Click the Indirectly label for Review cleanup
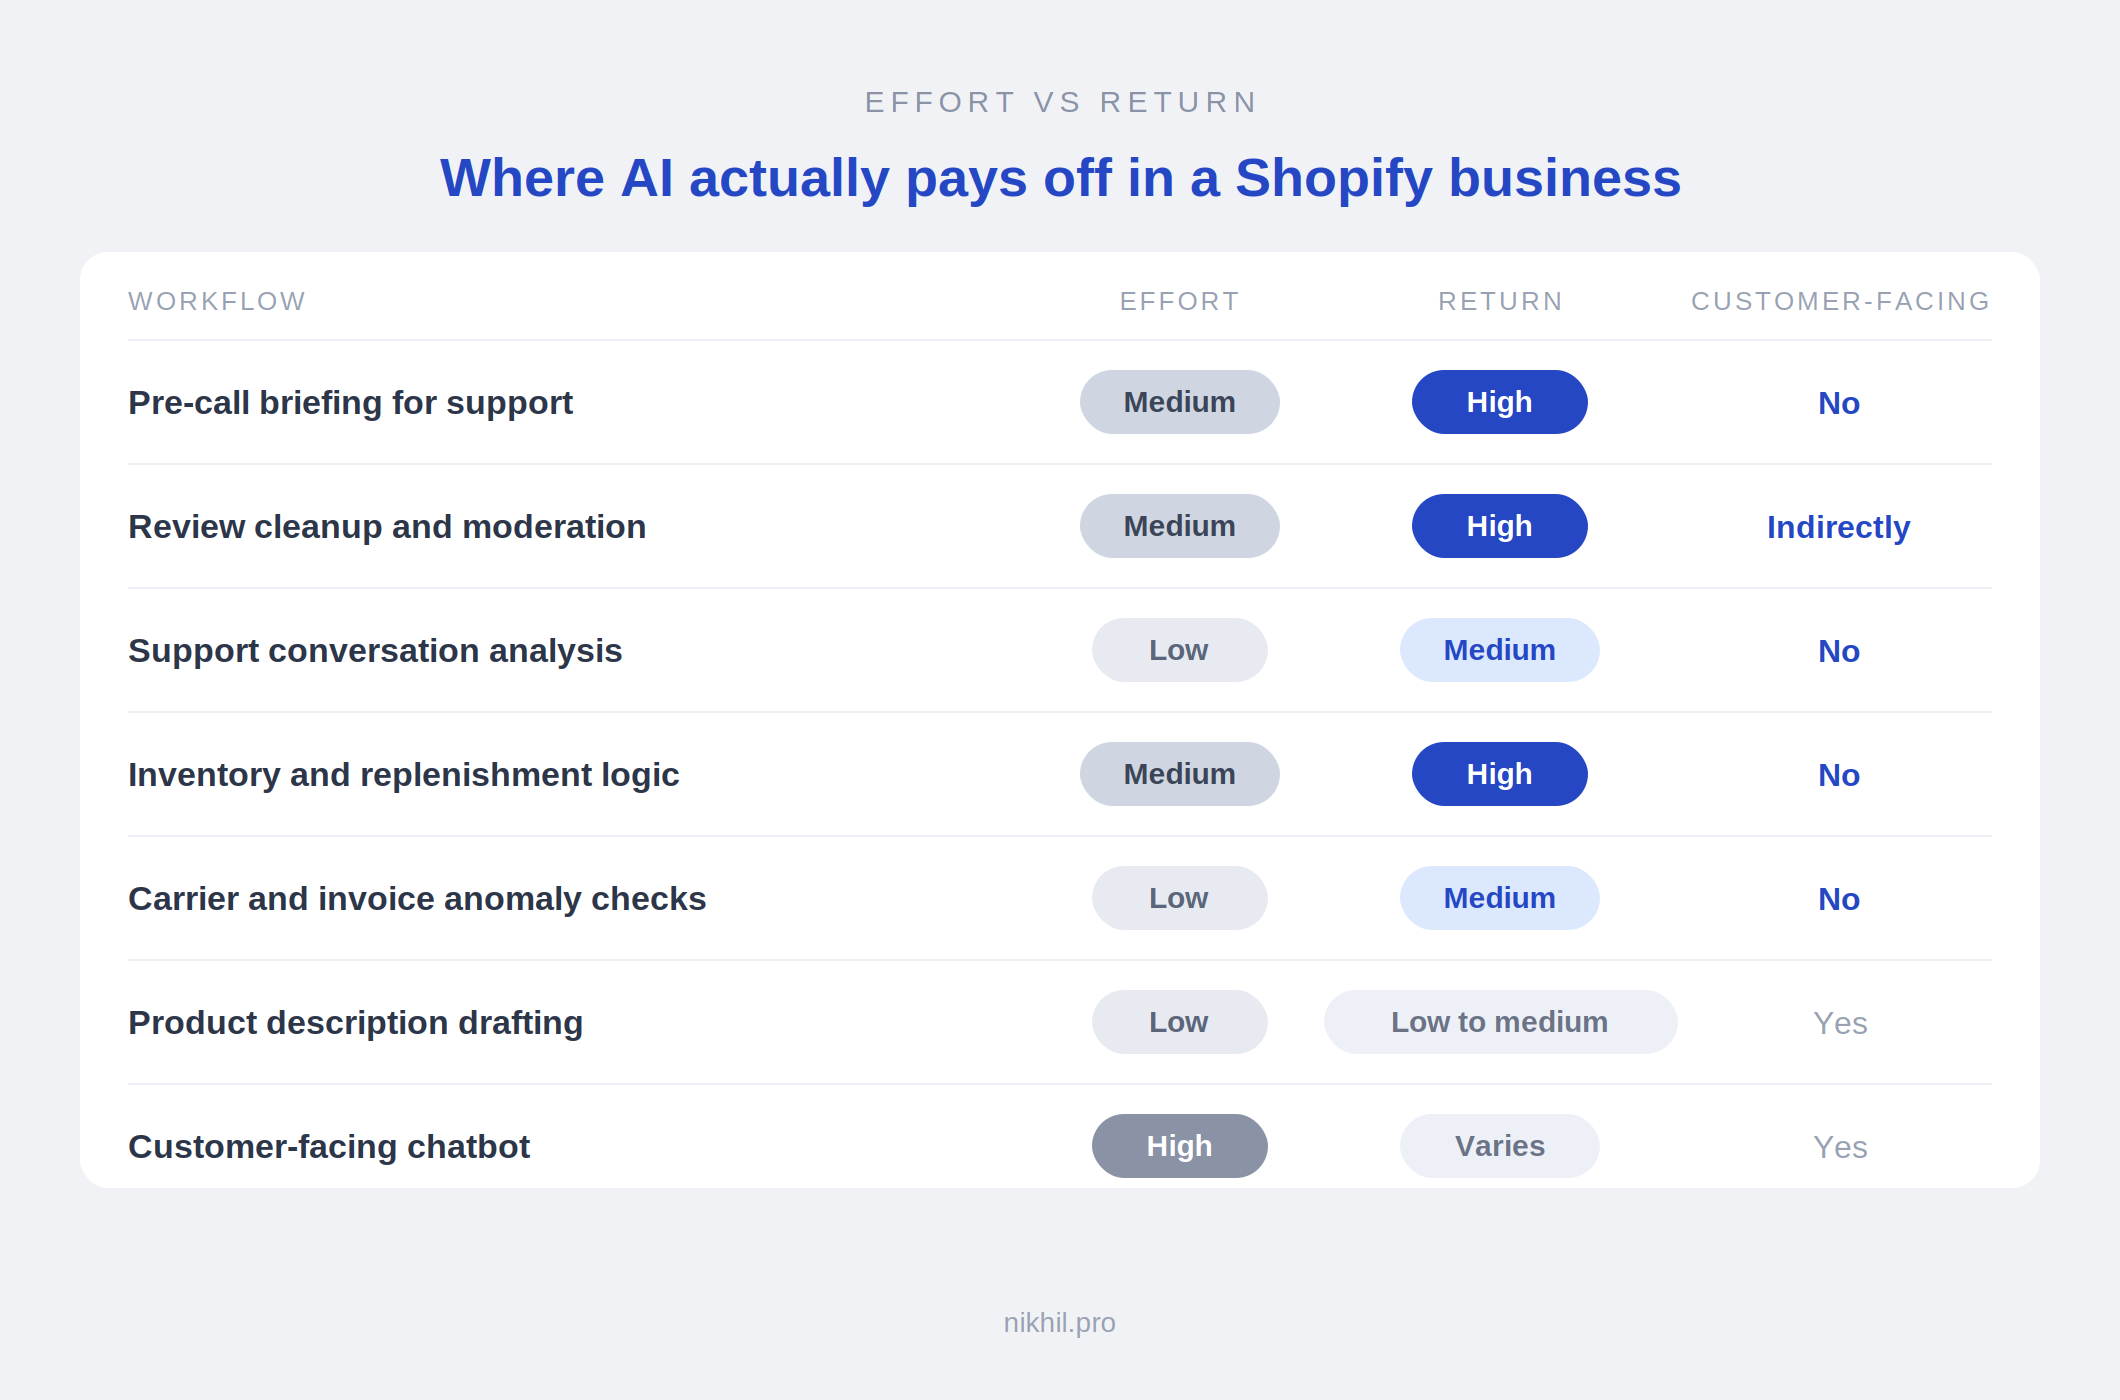Viewport: 2120px width, 1400px height. click(x=1838, y=527)
